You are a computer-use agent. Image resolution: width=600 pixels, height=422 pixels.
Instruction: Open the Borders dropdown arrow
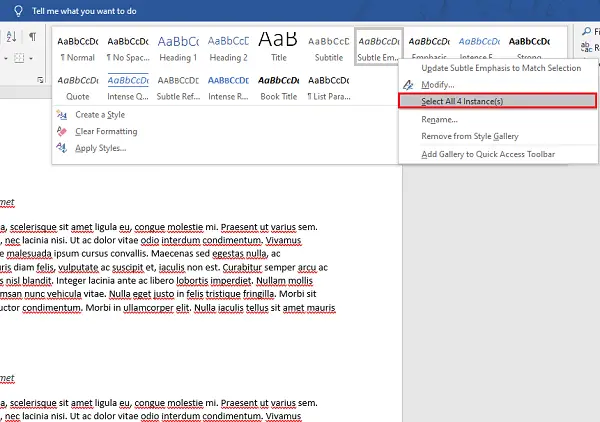(31, 59)
